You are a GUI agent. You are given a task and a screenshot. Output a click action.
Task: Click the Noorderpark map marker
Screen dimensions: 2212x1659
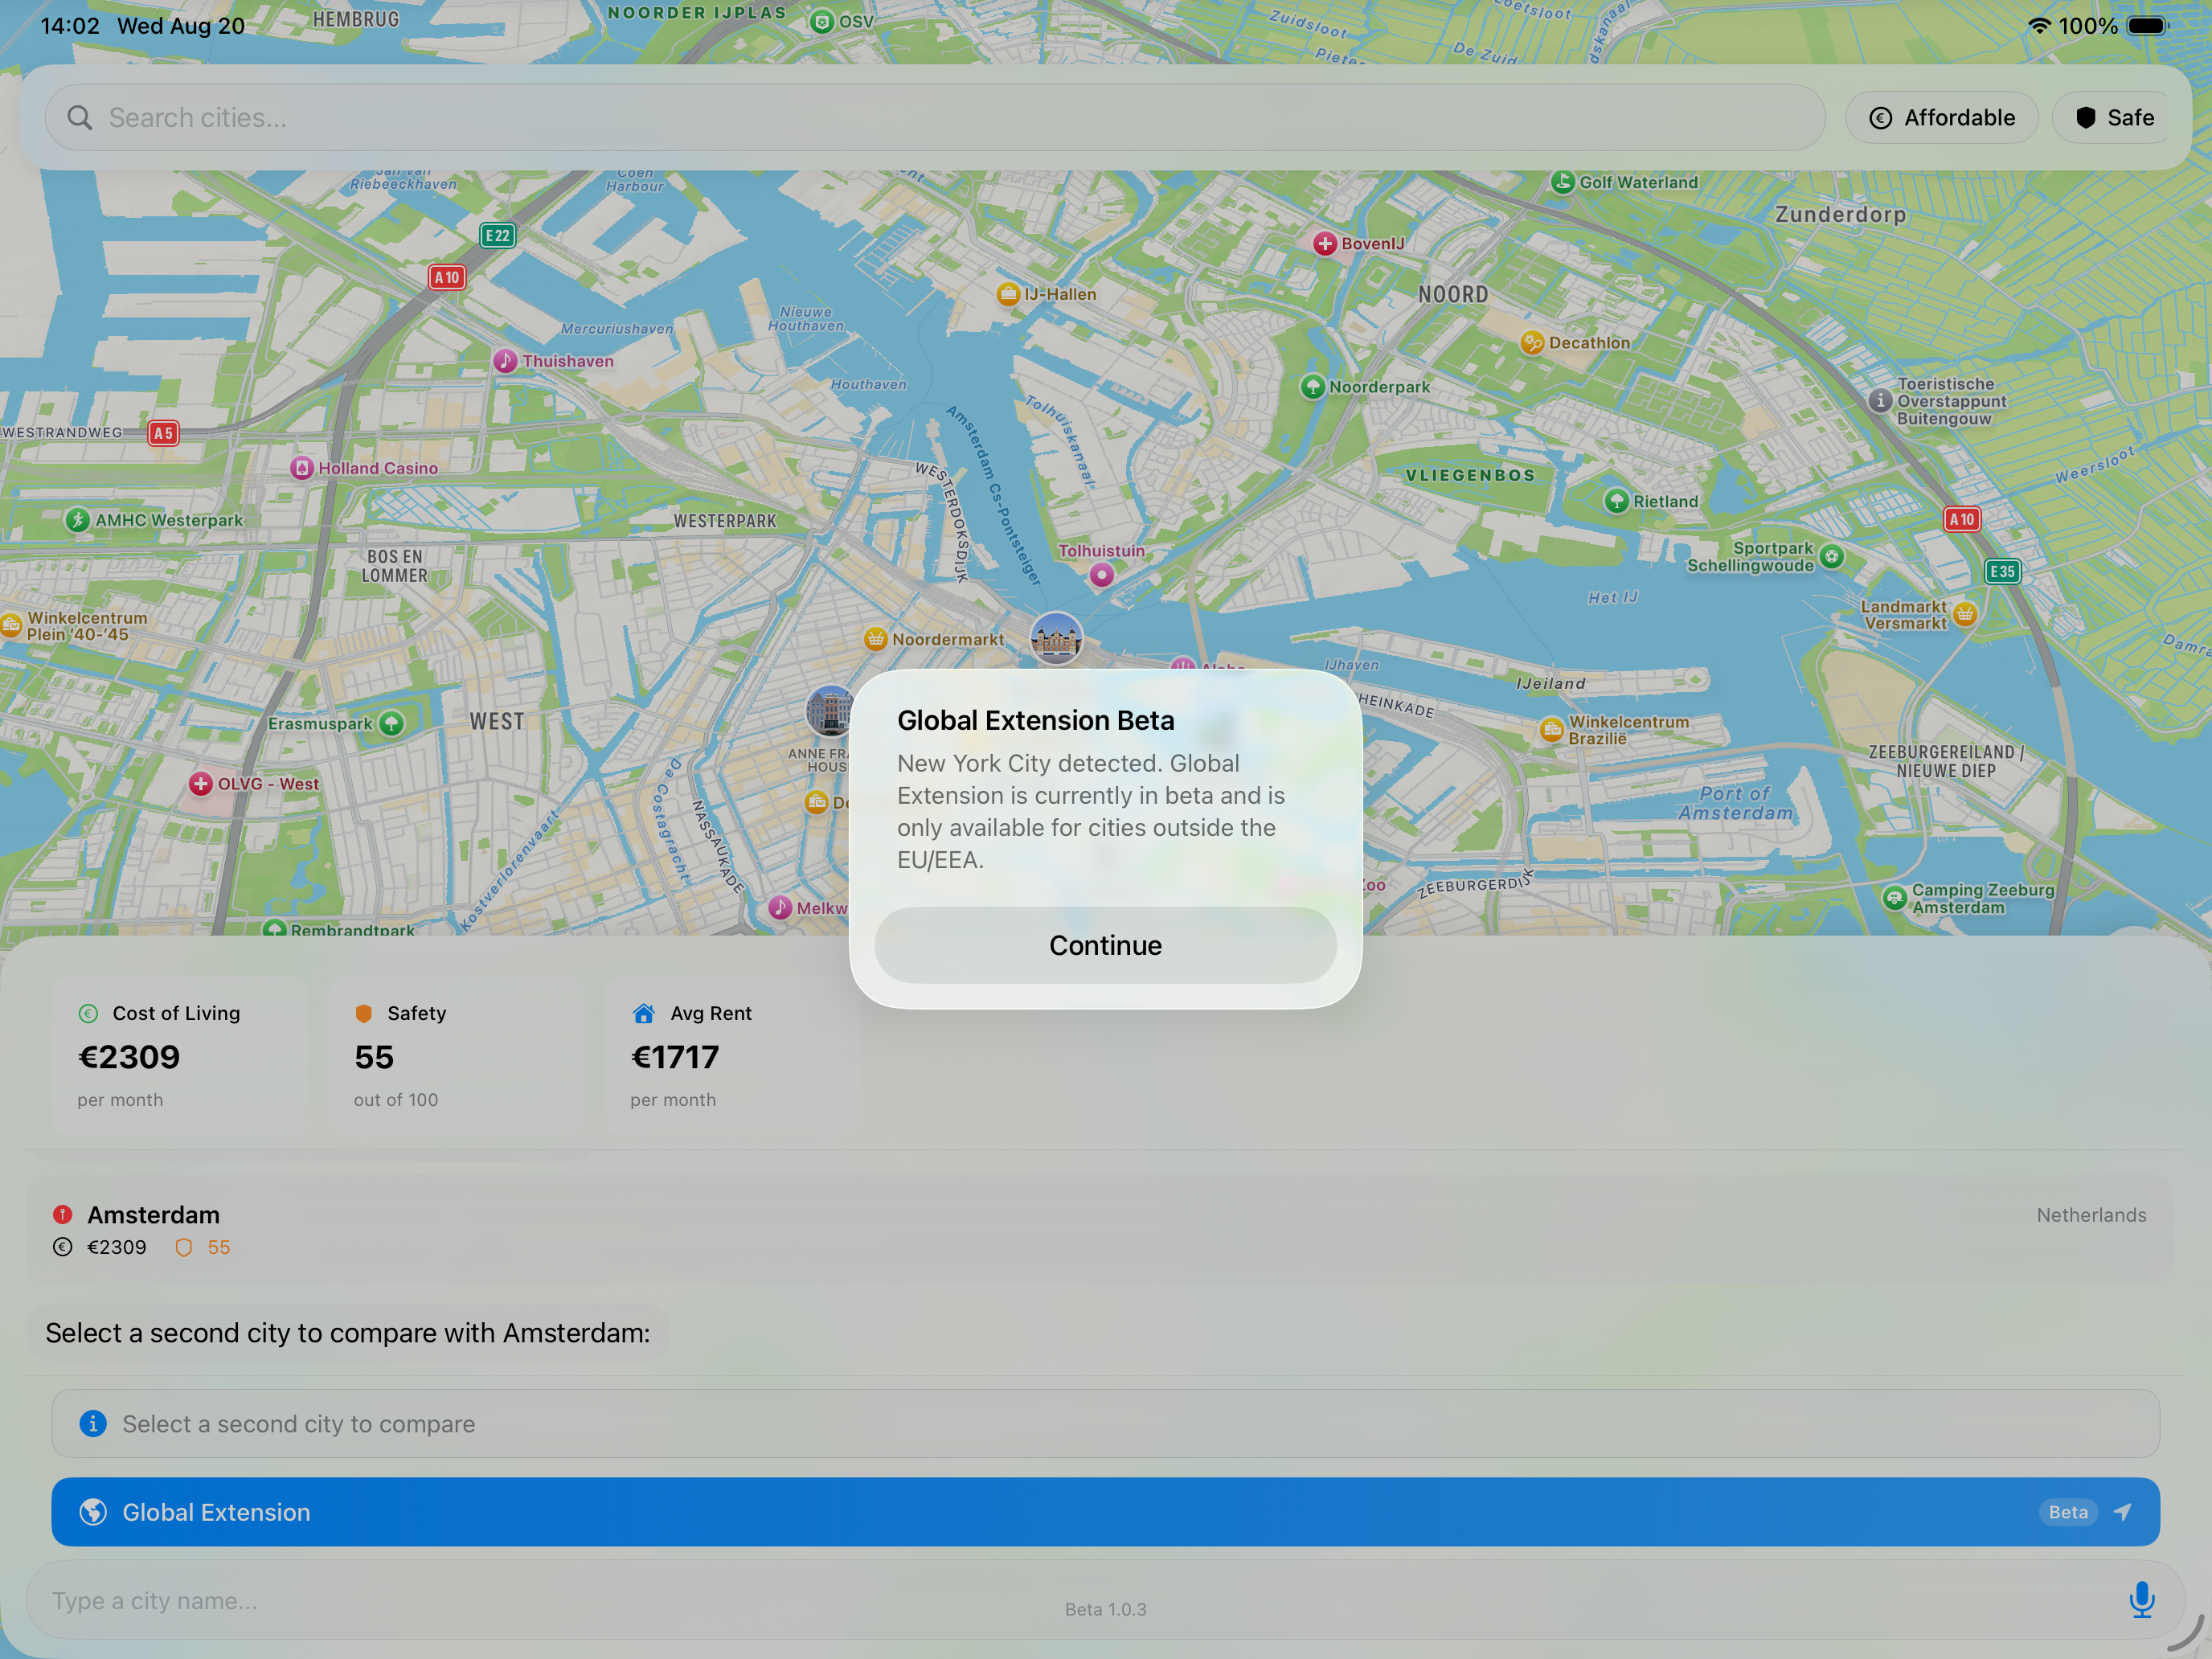point(1312,387)
